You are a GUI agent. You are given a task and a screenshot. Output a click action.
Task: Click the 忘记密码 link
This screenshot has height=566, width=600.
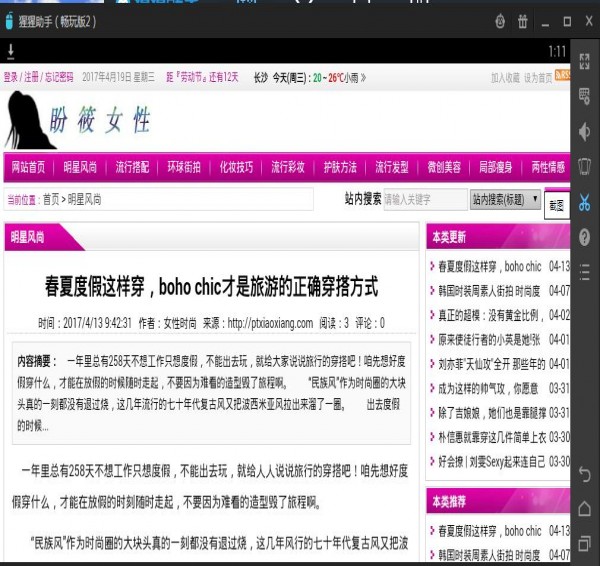pos(59,77)
